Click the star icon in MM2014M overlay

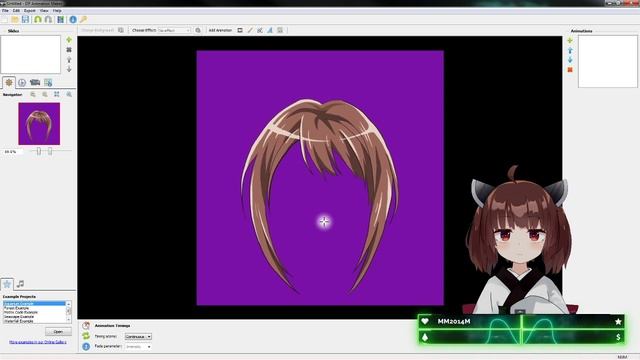click(618, 322)
